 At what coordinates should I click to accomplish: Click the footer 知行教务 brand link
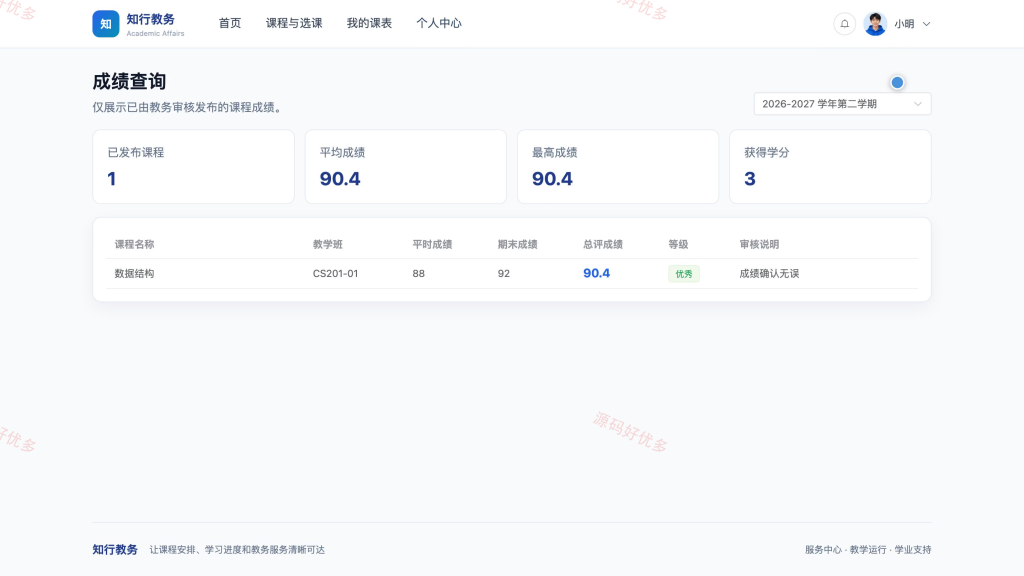115,549
